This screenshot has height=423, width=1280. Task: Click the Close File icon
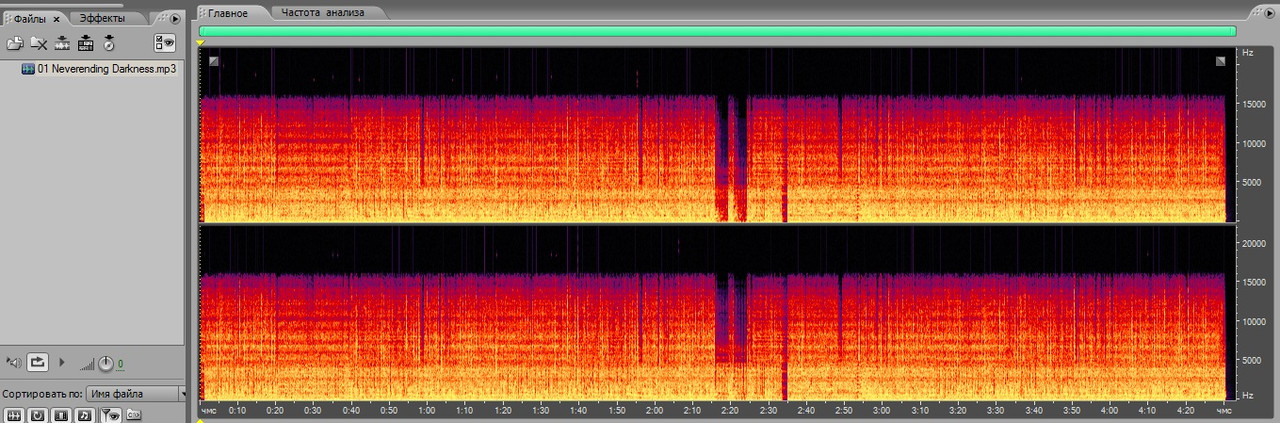[x=39, y=43]
